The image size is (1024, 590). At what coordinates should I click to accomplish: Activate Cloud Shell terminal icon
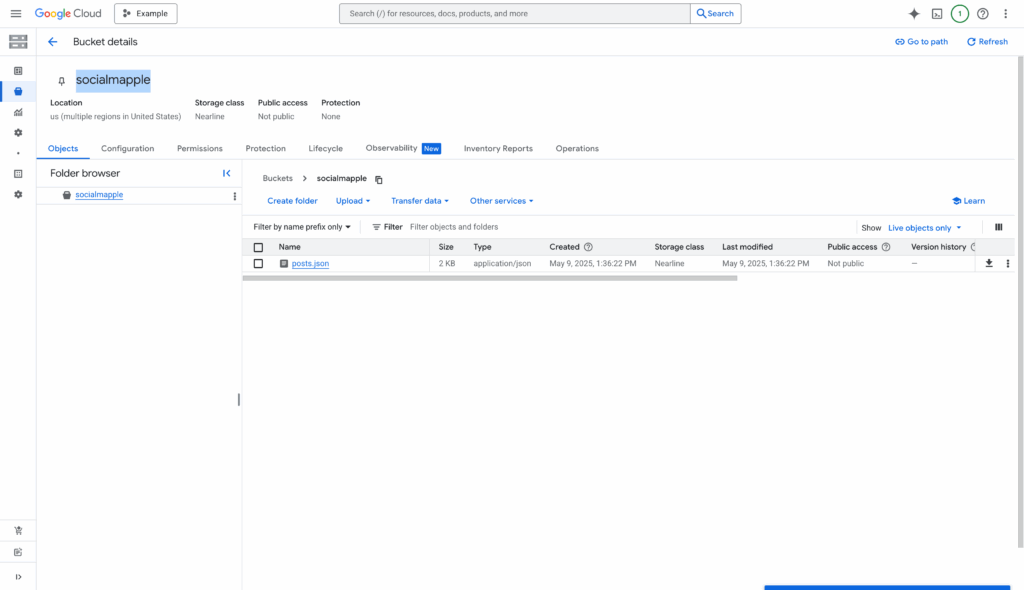pyautogui.click(x=936, y=14)
